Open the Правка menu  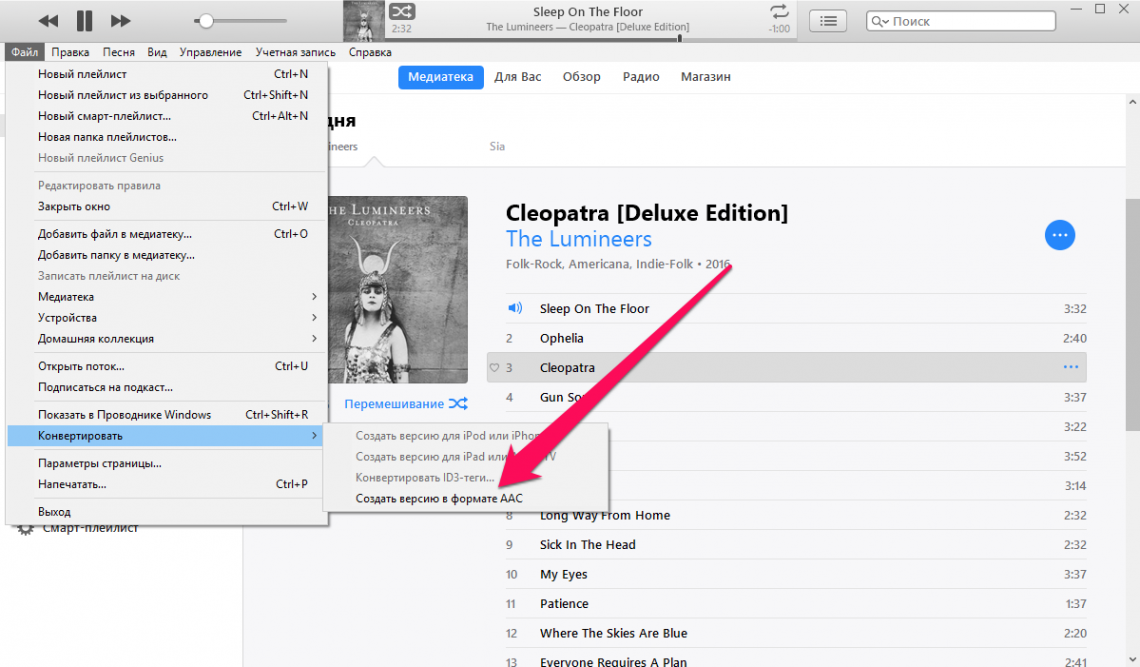pos(70,52)
